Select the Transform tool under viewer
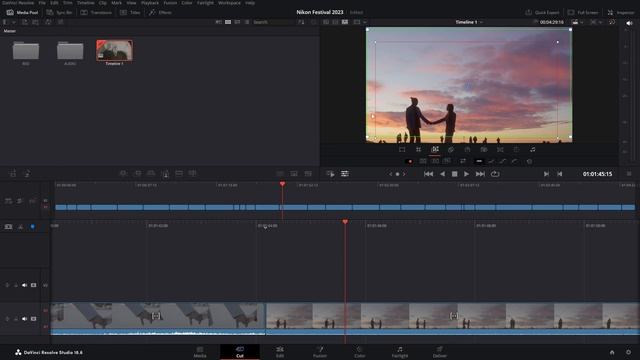This screenshot has width=640, height=360. (x=402, y=150)
